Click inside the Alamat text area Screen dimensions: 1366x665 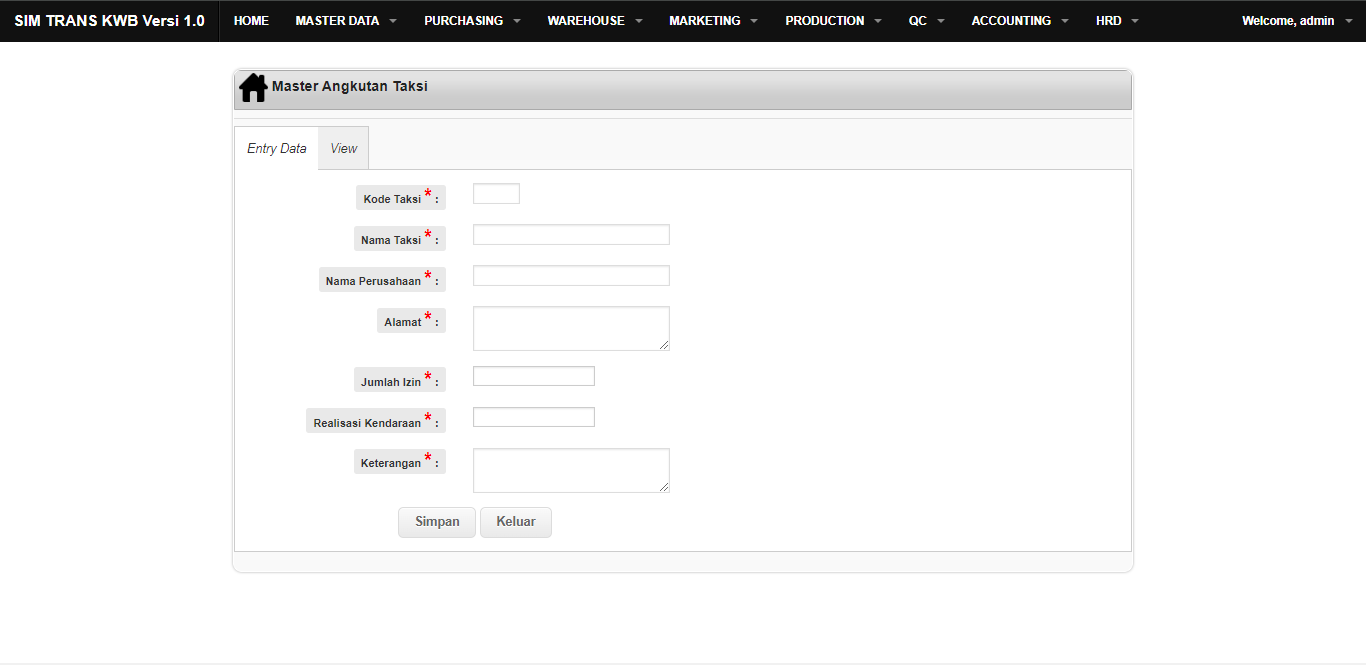tap(571, 328)
